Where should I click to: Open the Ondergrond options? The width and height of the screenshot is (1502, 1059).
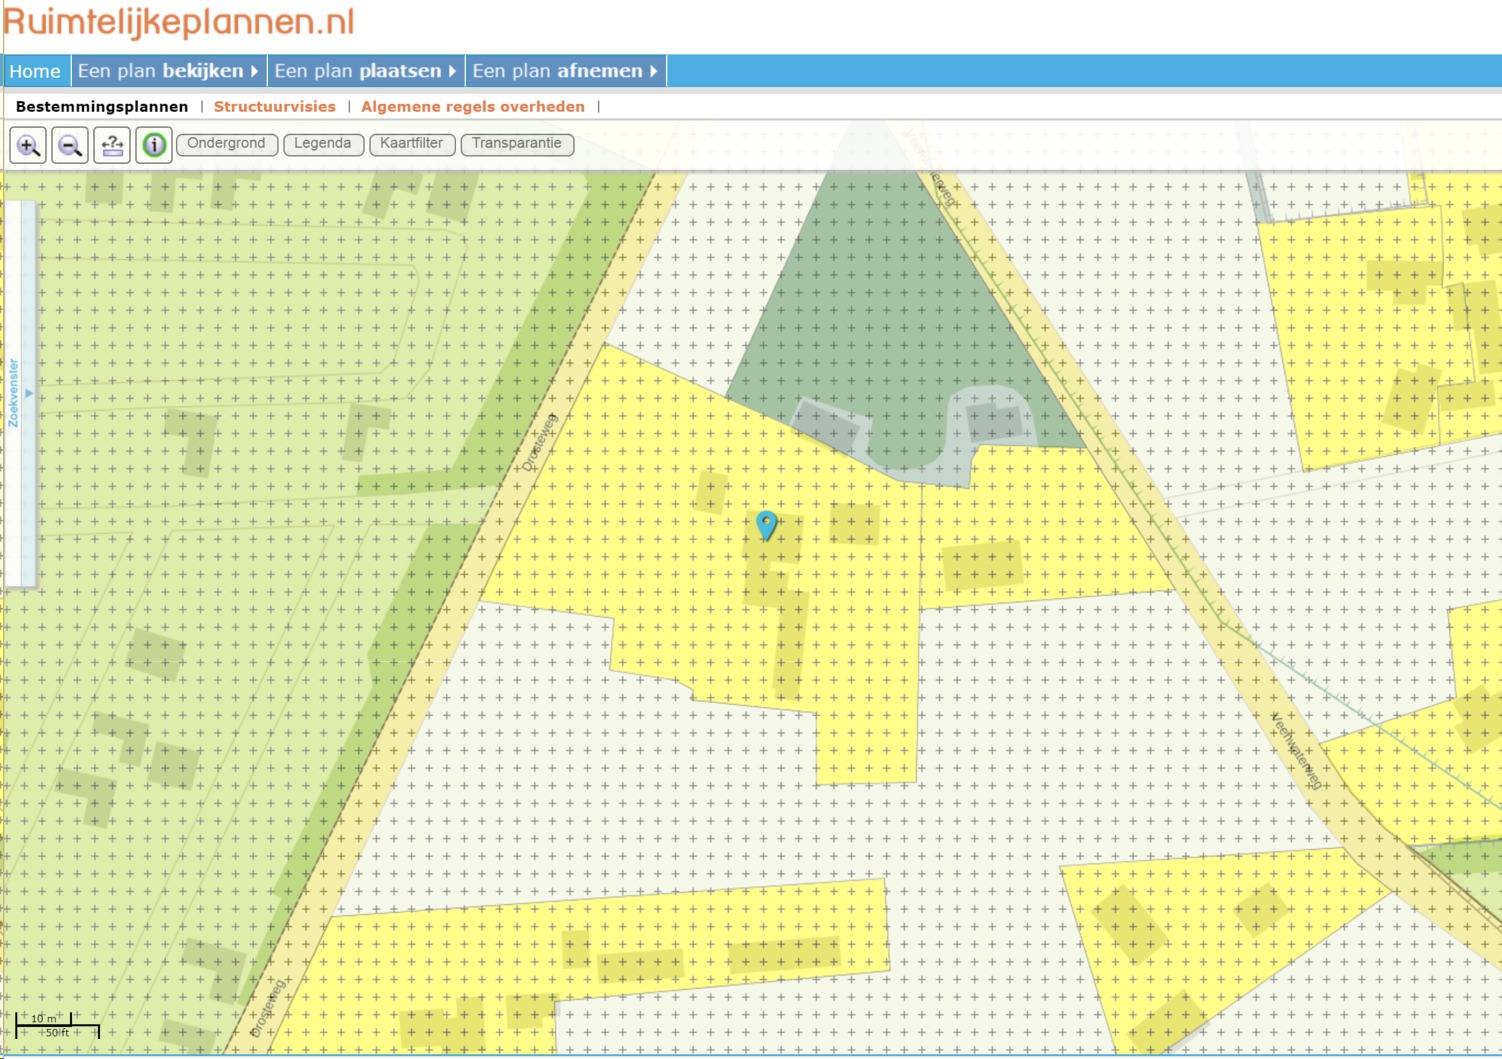coord(226,144)
